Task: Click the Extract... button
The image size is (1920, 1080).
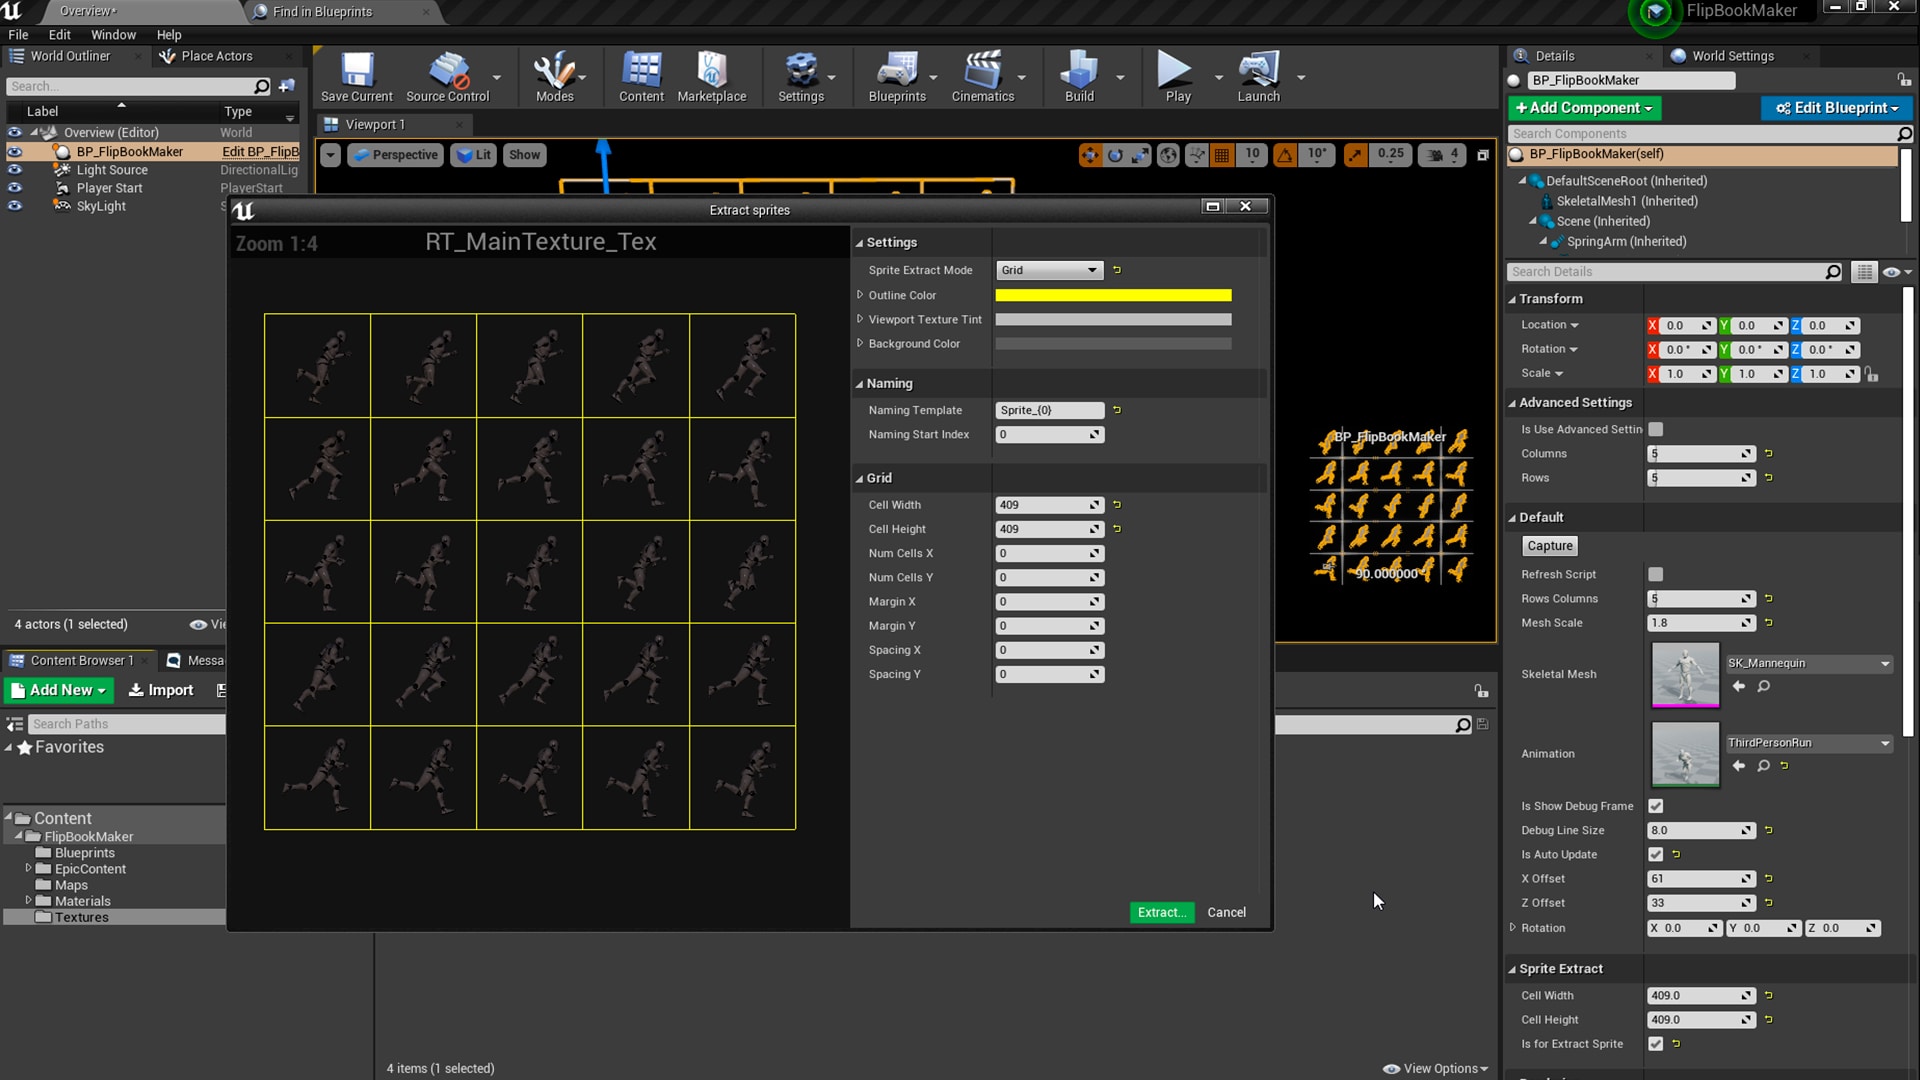Action: [1161, 912]
